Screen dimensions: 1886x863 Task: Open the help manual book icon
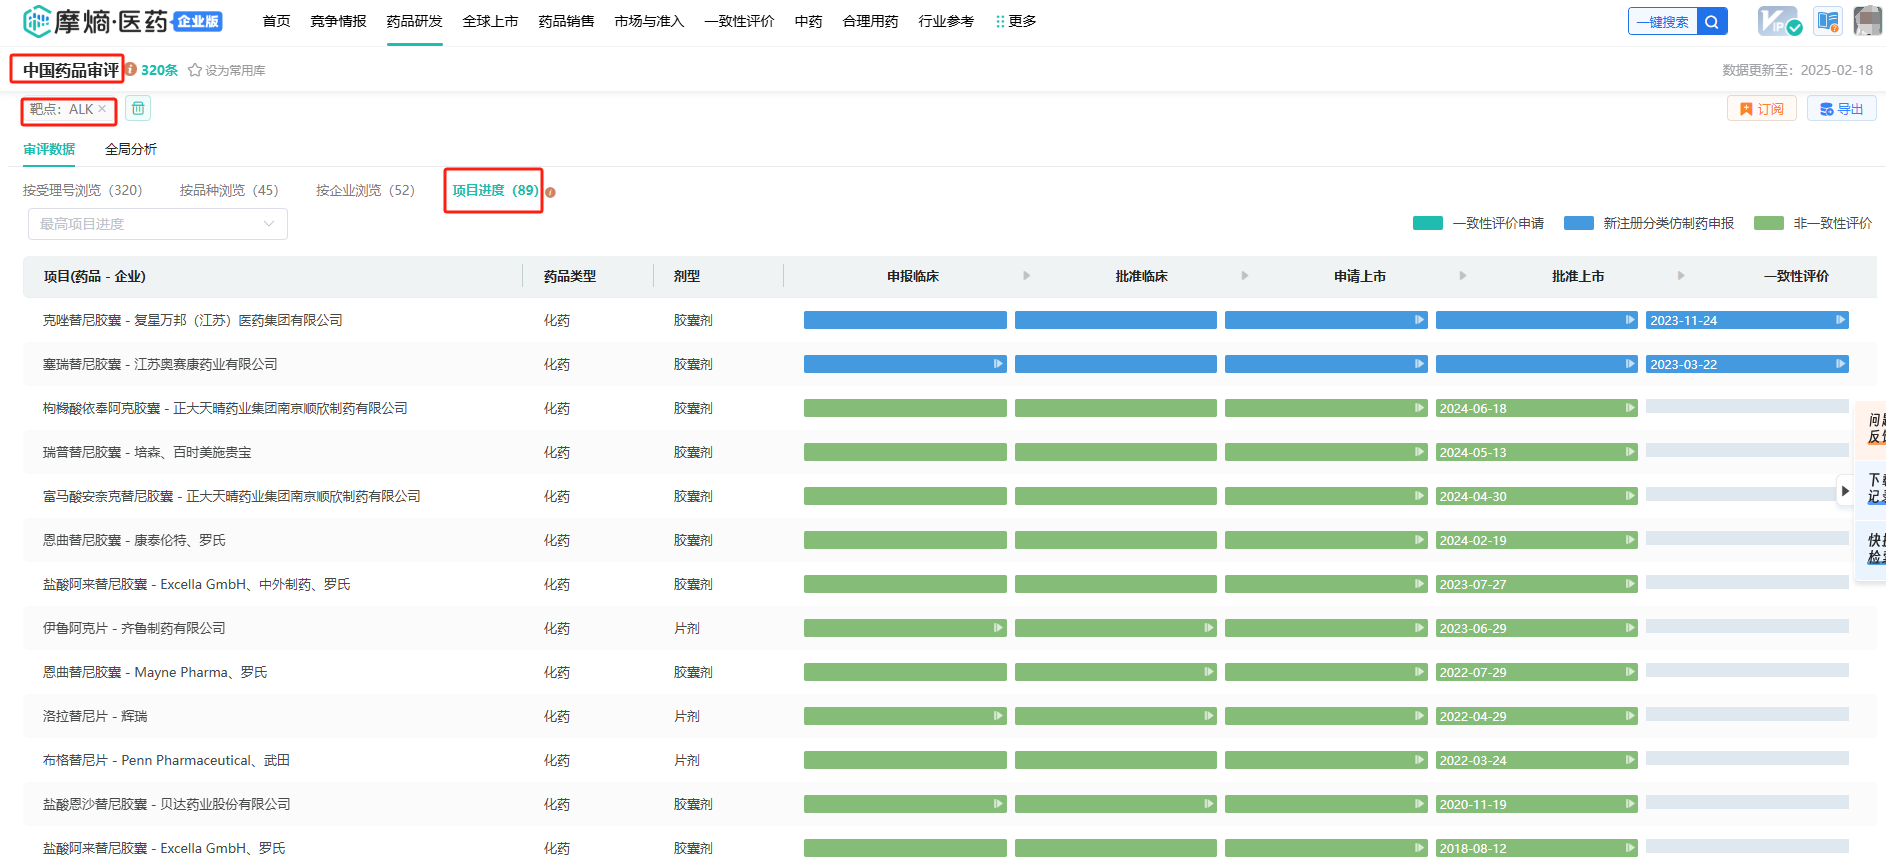click(1828, 21)
